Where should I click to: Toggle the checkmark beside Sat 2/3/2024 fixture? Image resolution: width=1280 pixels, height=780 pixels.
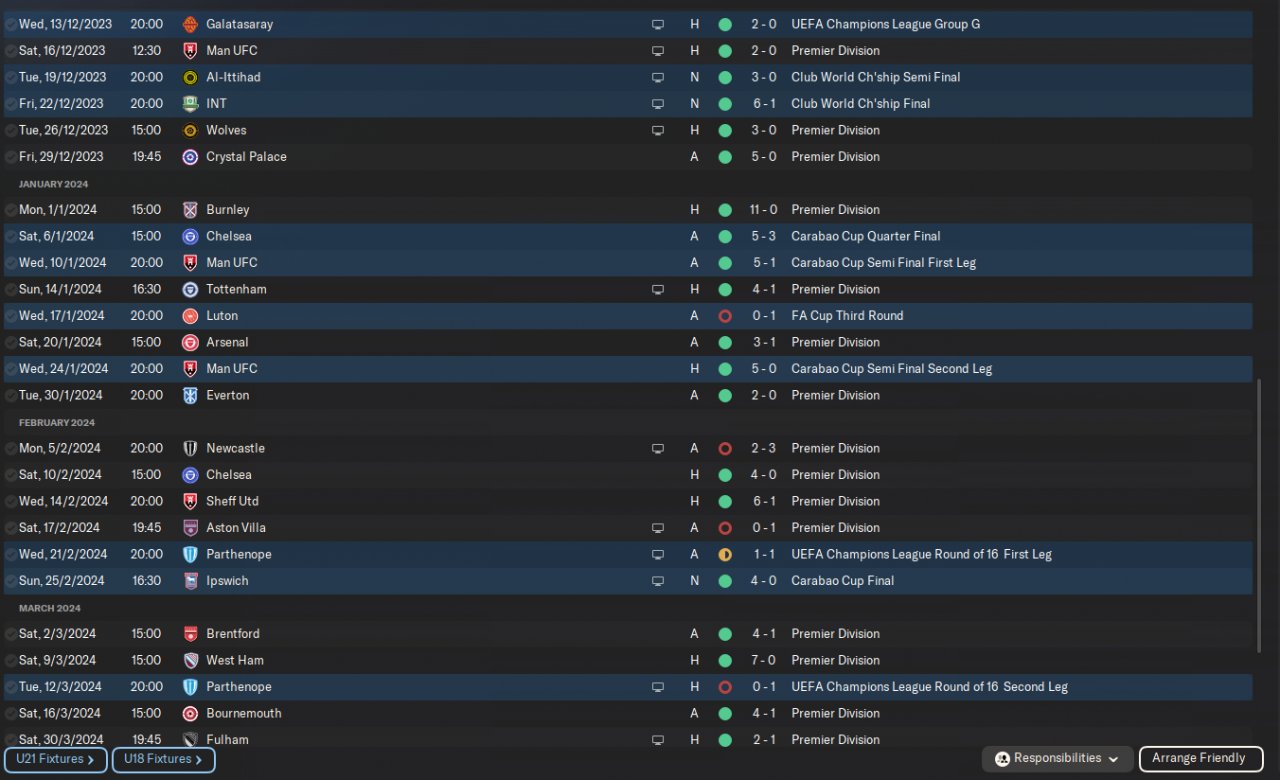coord(10,634)
